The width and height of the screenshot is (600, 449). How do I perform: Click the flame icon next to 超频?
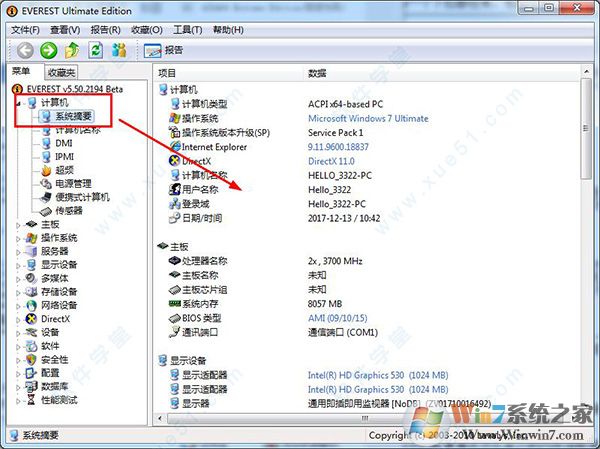tap(46, 170)
